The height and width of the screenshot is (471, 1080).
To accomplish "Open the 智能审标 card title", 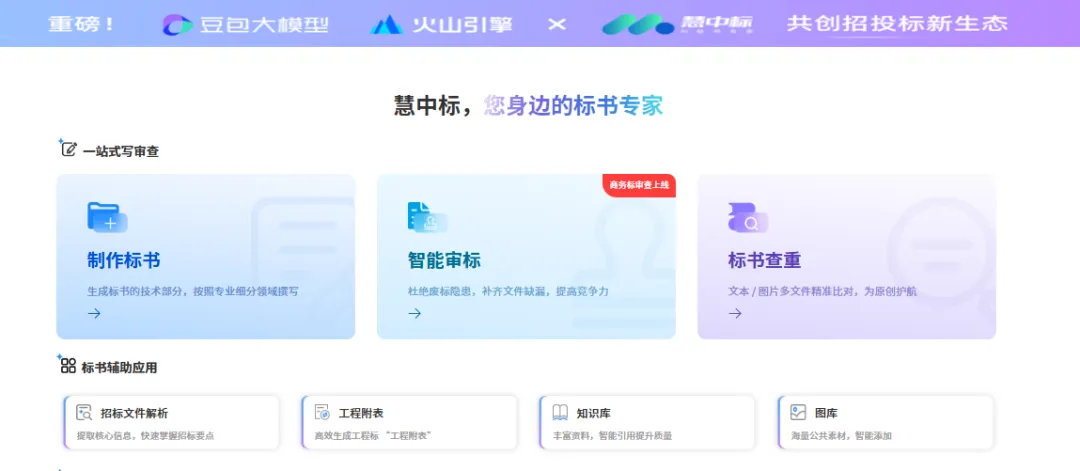I will (444, 261).
